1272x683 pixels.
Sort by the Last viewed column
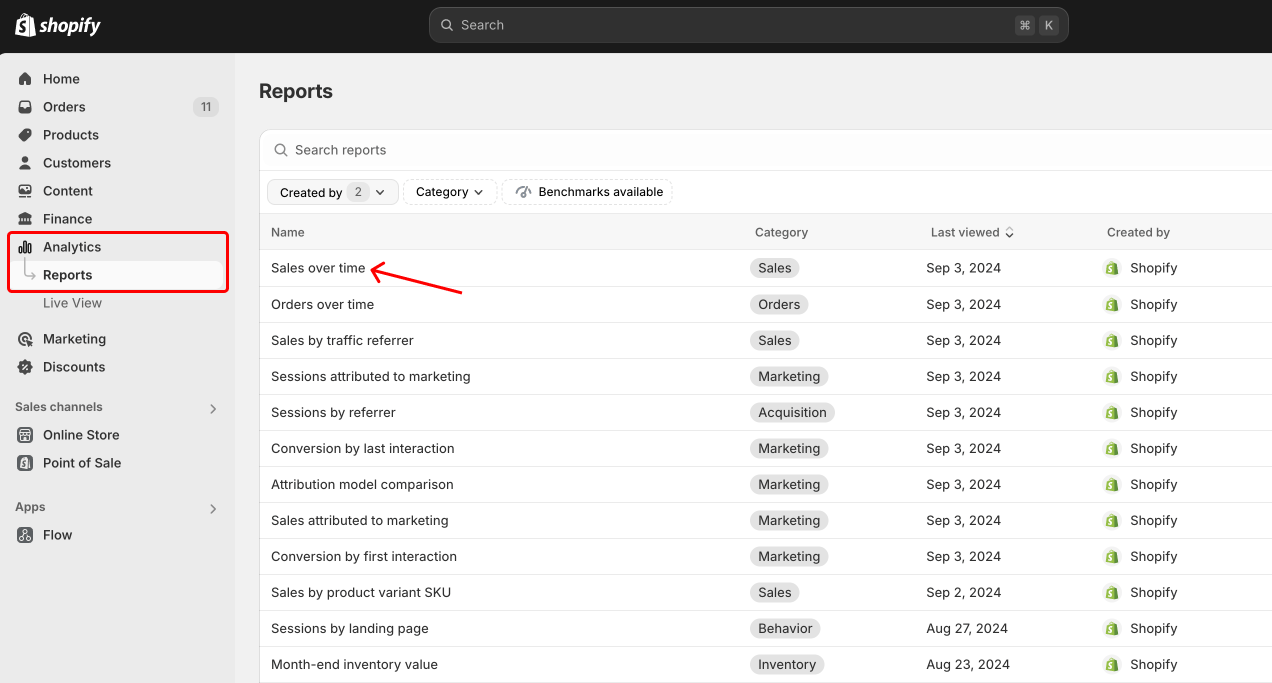tap(971, 232)
